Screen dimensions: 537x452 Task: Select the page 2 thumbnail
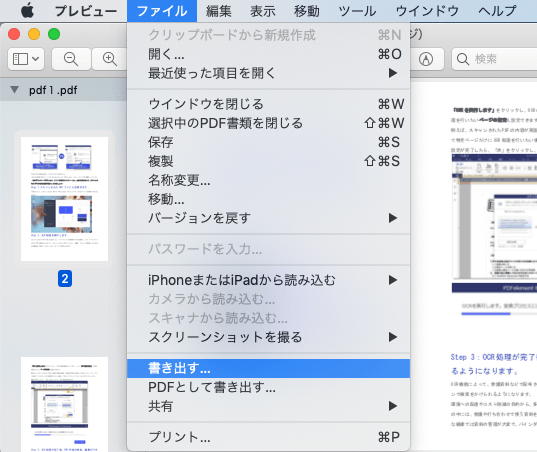(x=64, y=199)
